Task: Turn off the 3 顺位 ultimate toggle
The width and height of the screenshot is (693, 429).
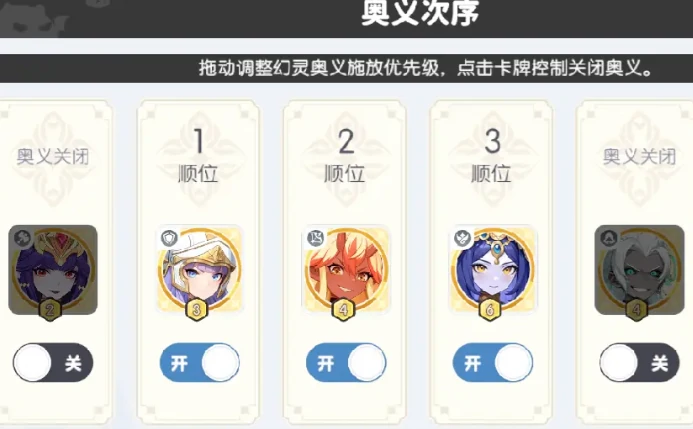Action: [493, 363]
